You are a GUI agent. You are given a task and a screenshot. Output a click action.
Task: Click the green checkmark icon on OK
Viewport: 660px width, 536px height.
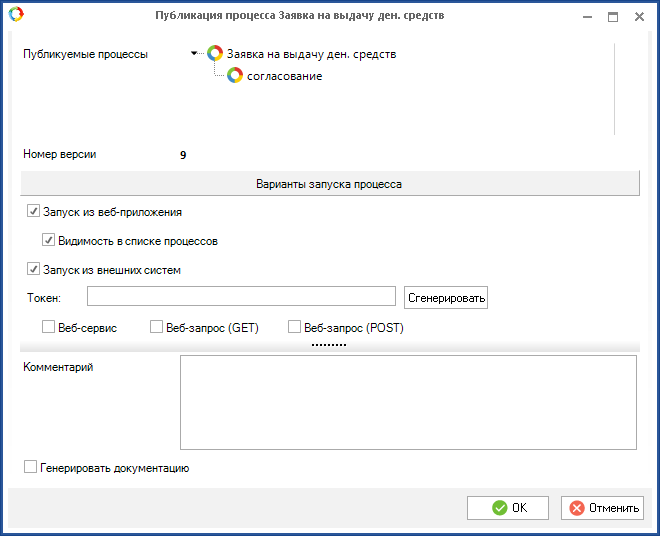tap(499, 508)
